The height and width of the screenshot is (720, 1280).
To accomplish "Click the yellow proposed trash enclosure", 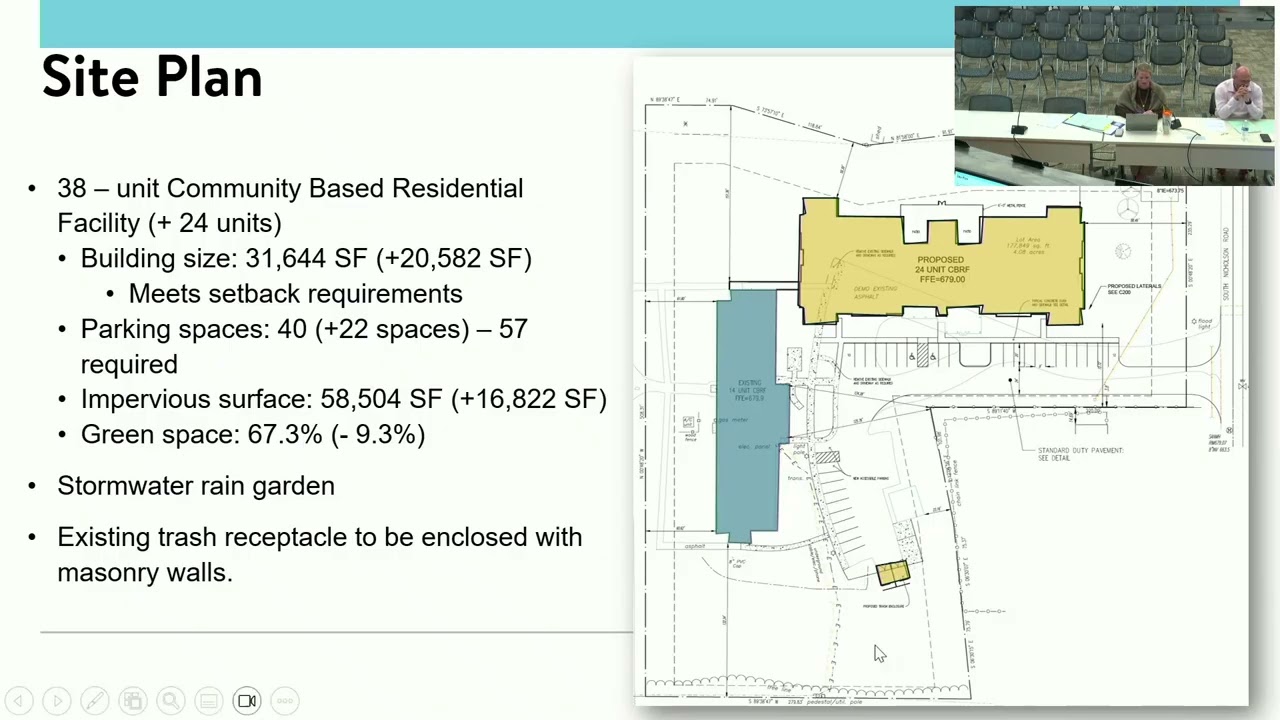I will tap(893, 572).
